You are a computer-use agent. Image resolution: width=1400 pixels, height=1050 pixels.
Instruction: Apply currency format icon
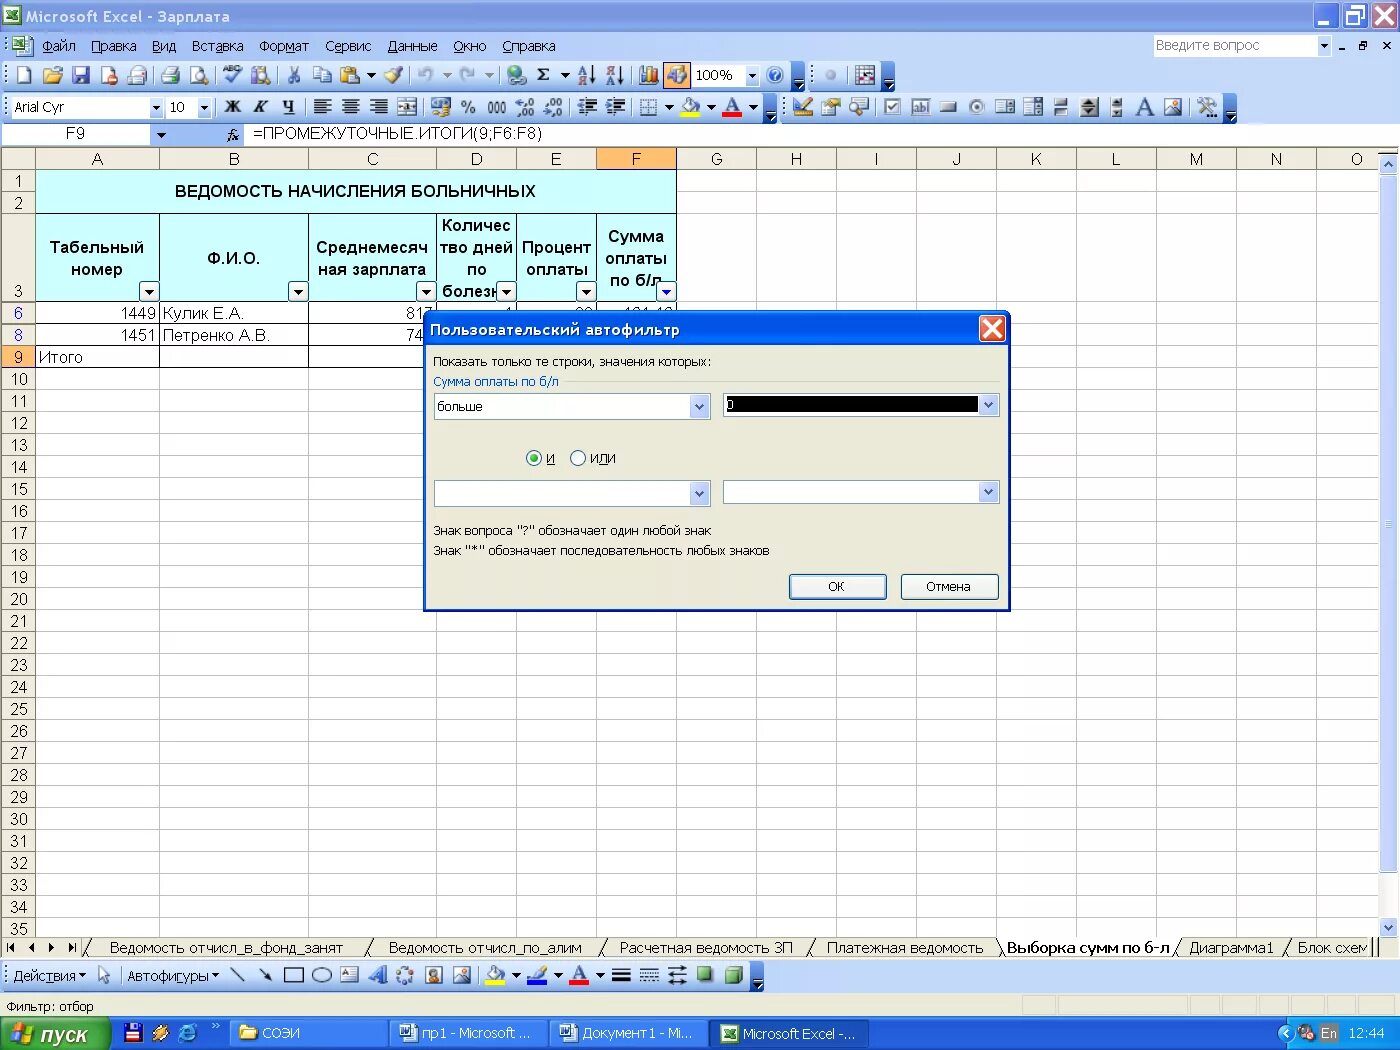[440, 107]
